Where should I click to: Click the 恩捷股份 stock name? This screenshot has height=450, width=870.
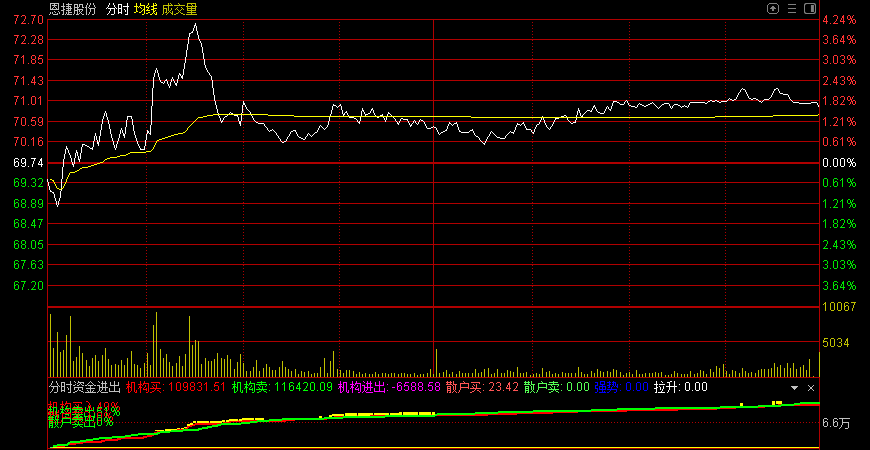(x=73, y=9)
